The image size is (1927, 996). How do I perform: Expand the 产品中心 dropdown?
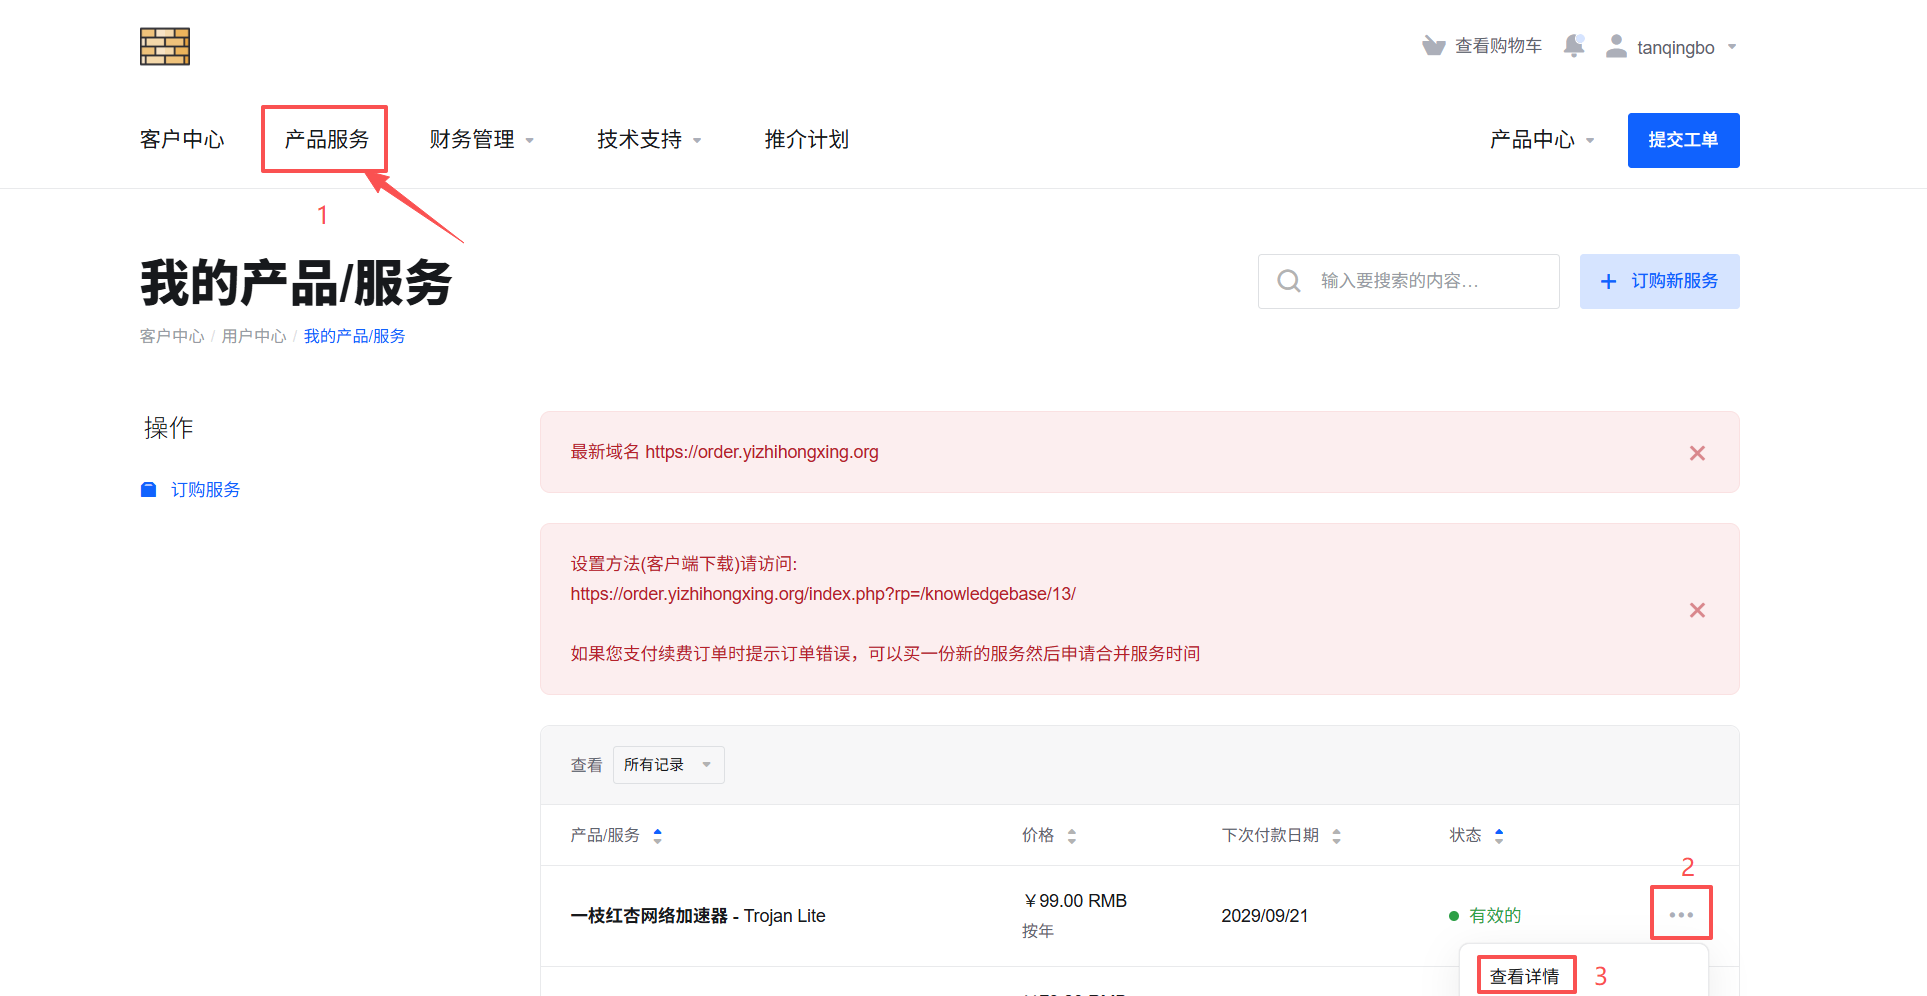click(1542, 139)
